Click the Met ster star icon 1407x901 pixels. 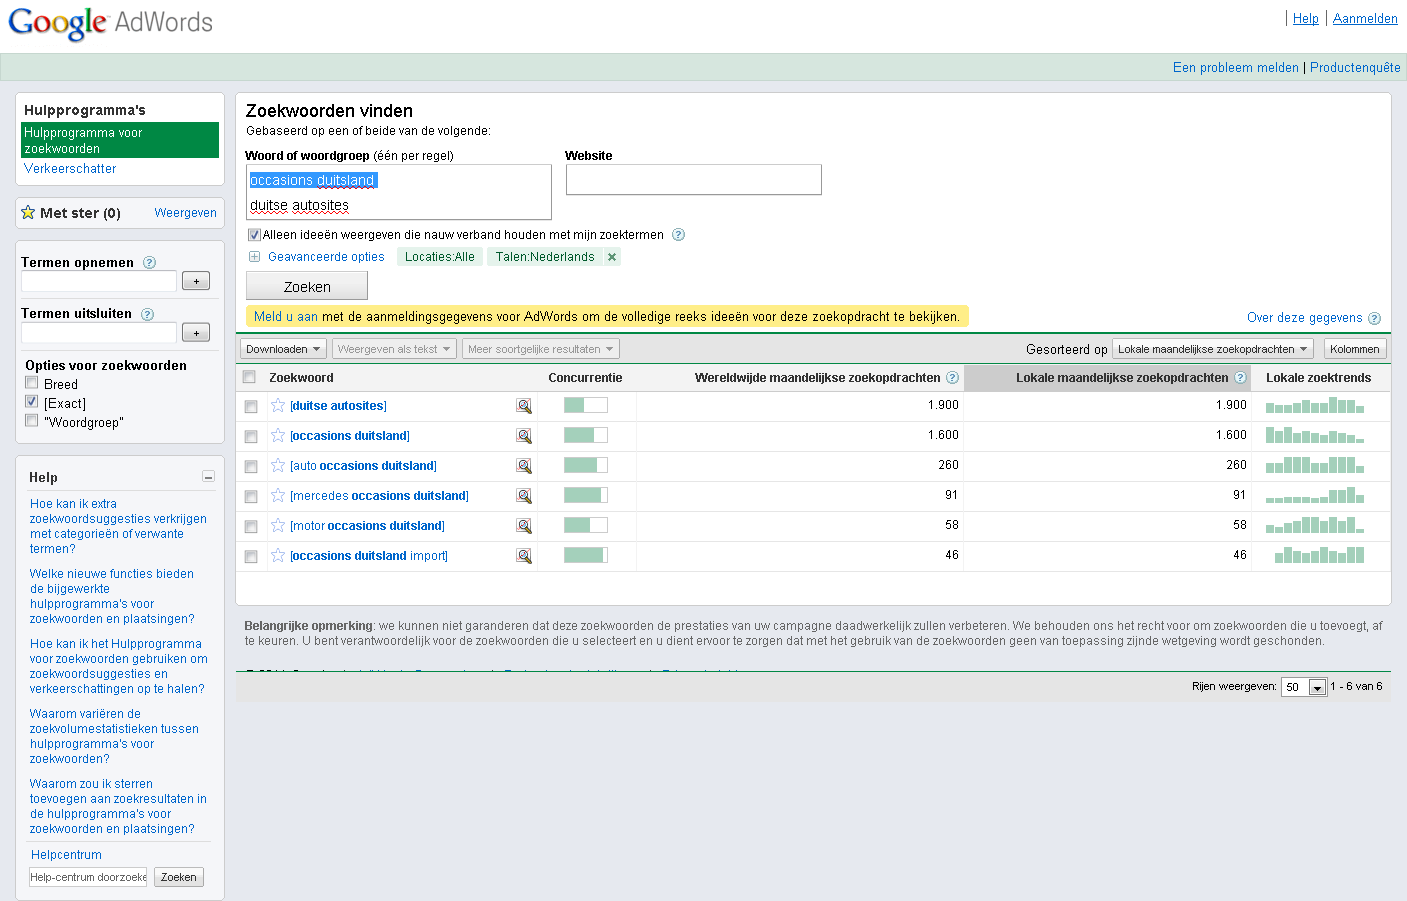click(x=28, y=212)
